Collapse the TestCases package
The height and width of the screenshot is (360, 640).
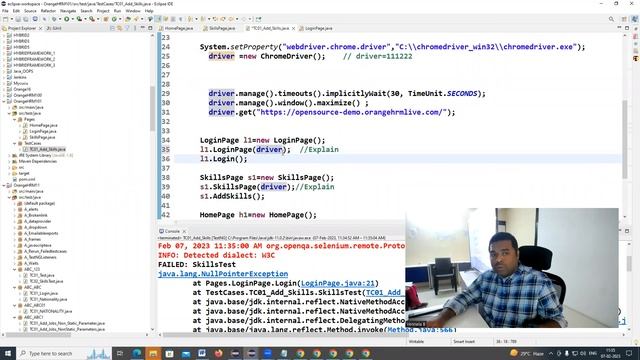(15, 143)
